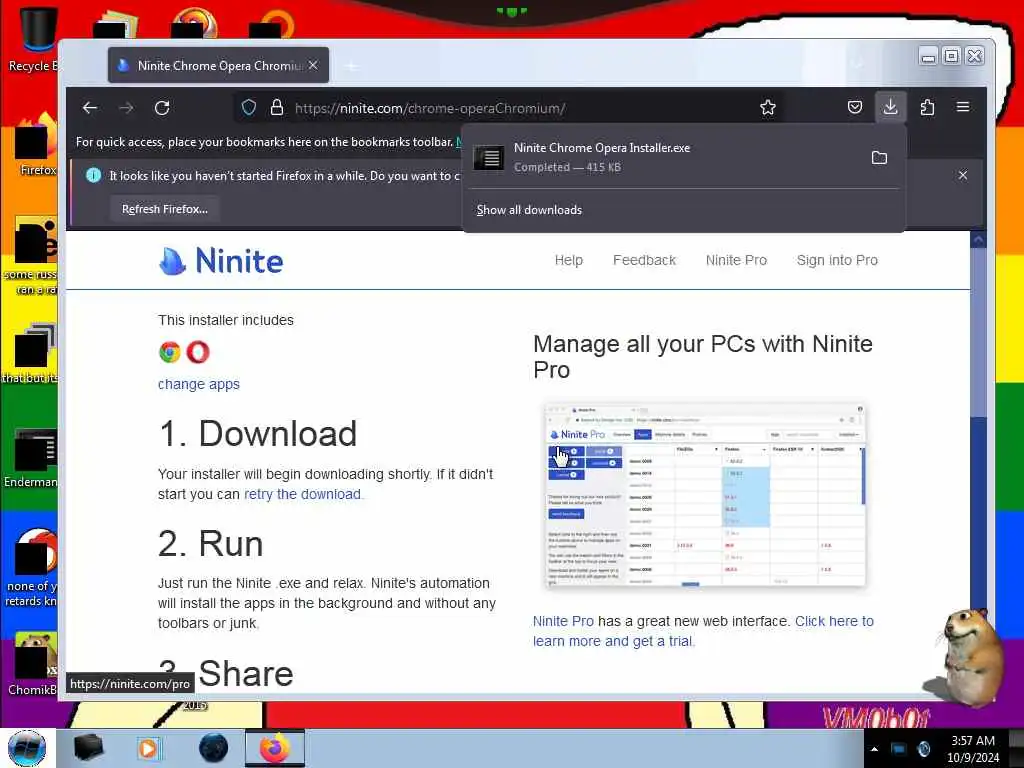The image size is (1024, 768).
Task: Dismiss the Firefox refresh notification bar
Action: pos(963,175)
